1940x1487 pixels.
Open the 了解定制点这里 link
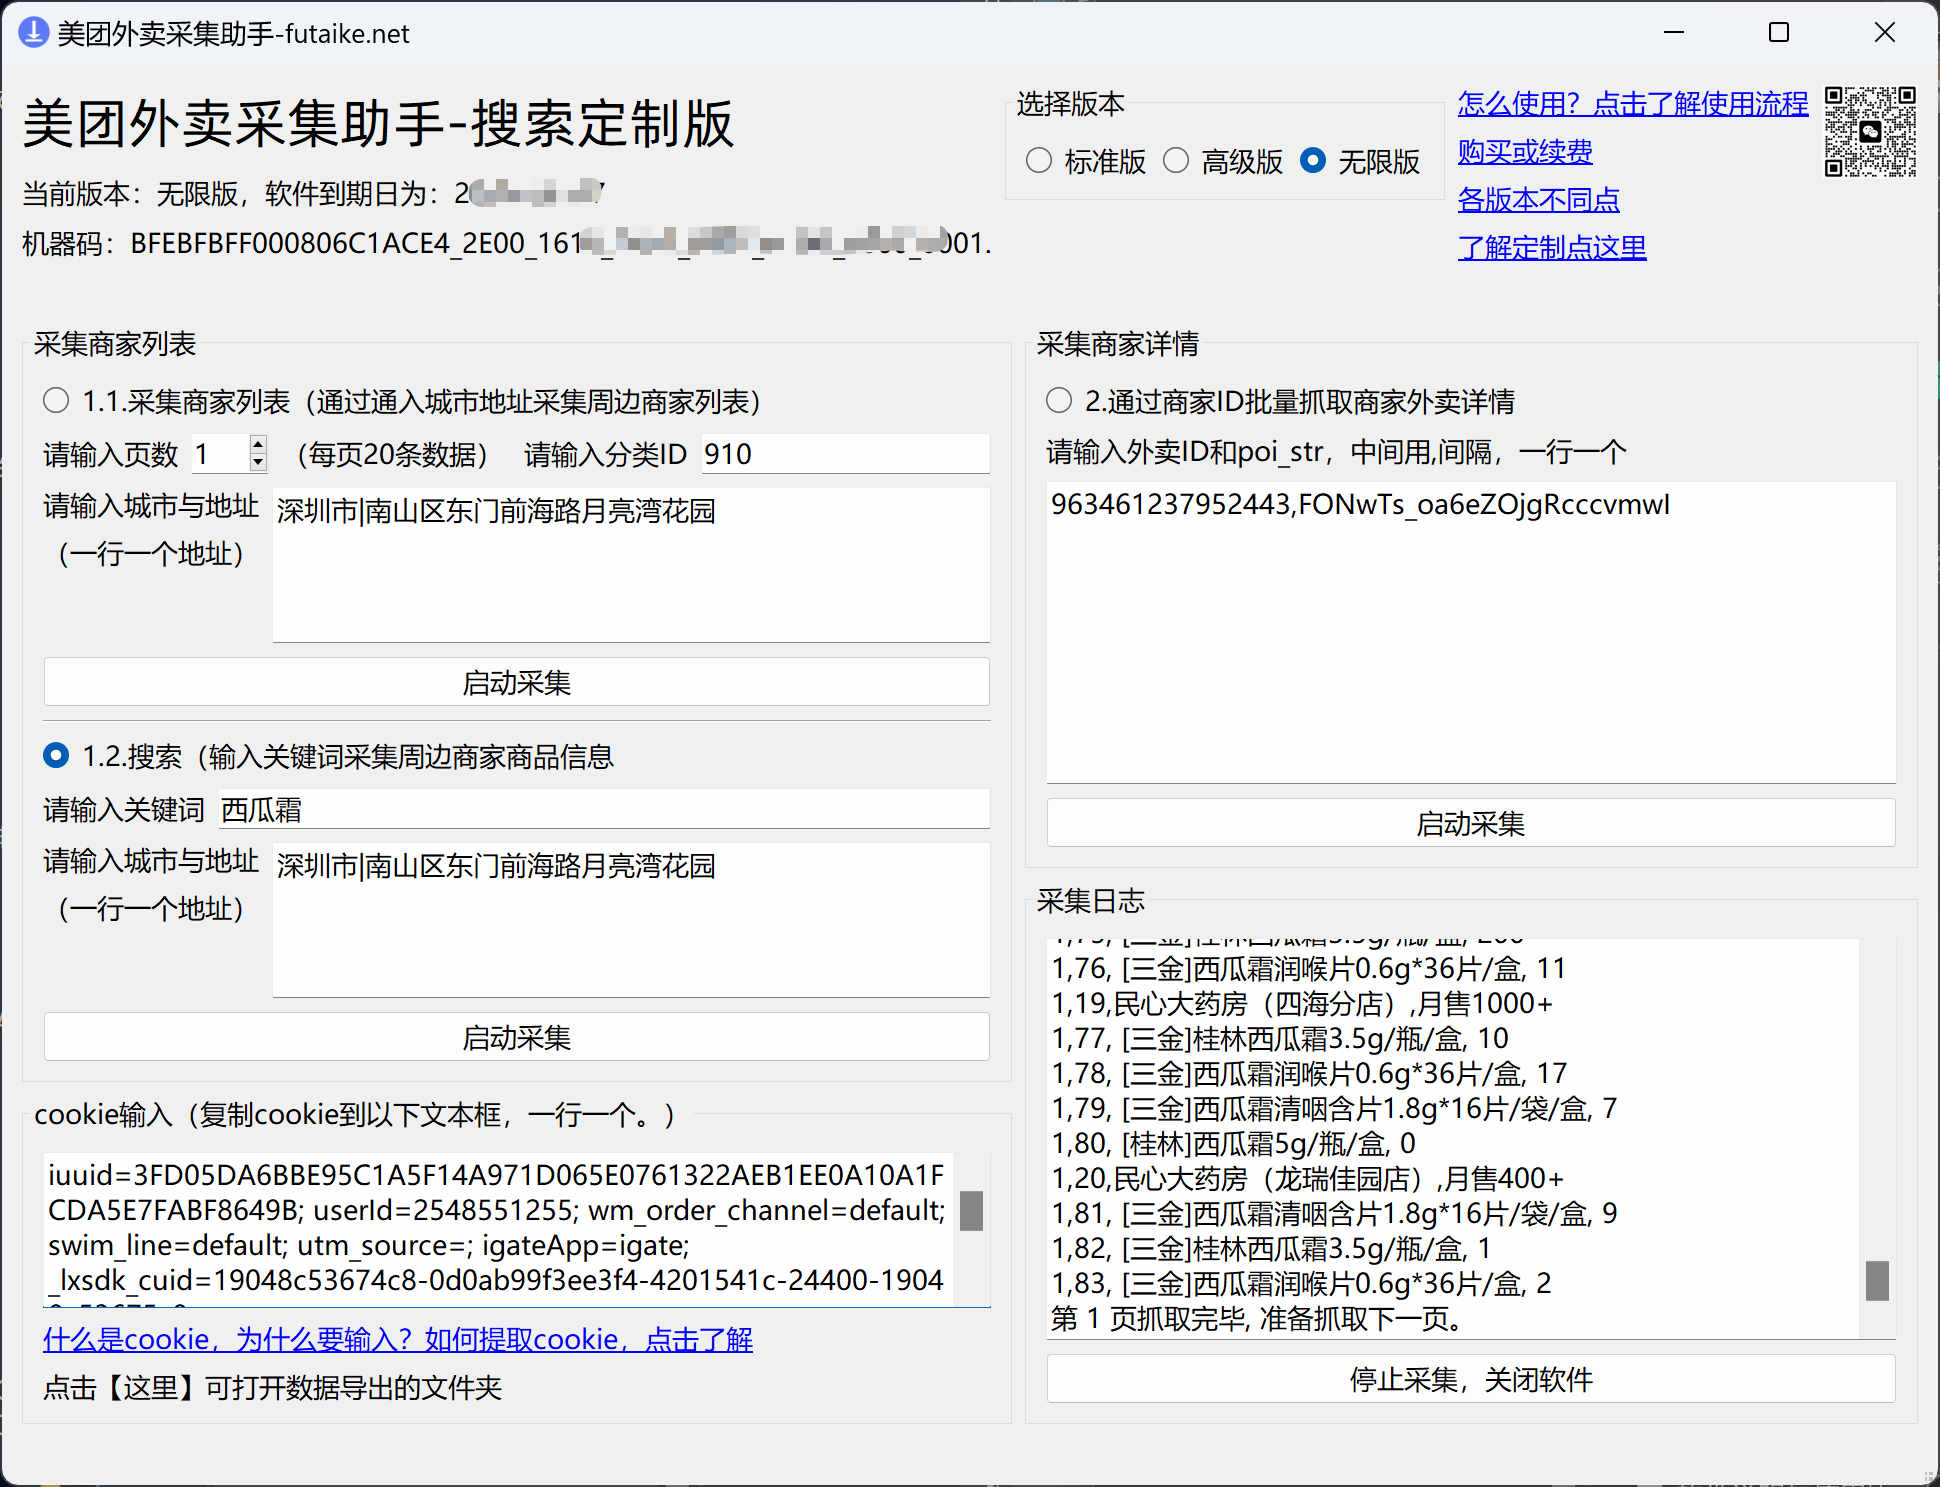pos(1551,247)
